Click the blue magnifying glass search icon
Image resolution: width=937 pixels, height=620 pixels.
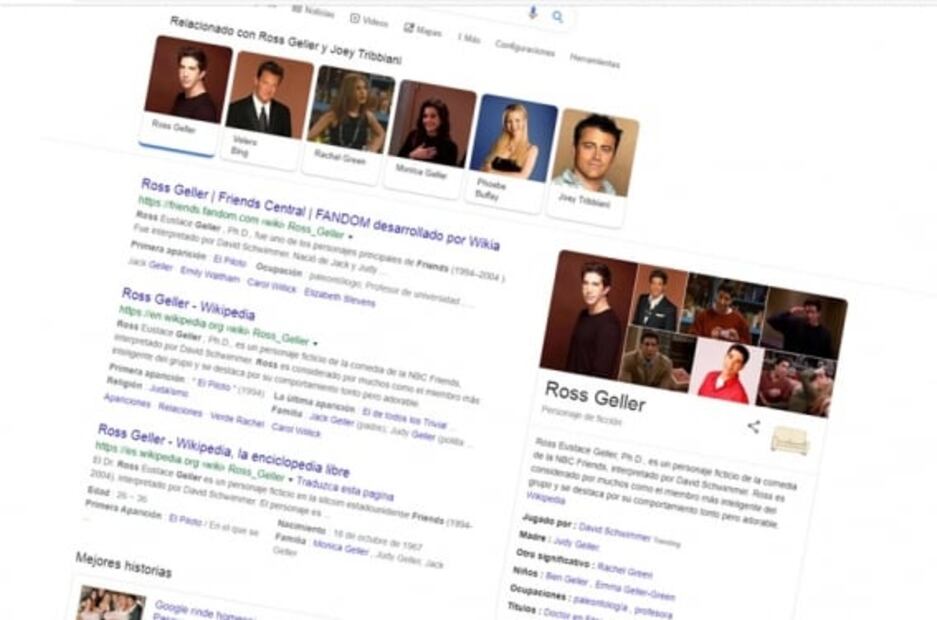(x=558, y=17)
